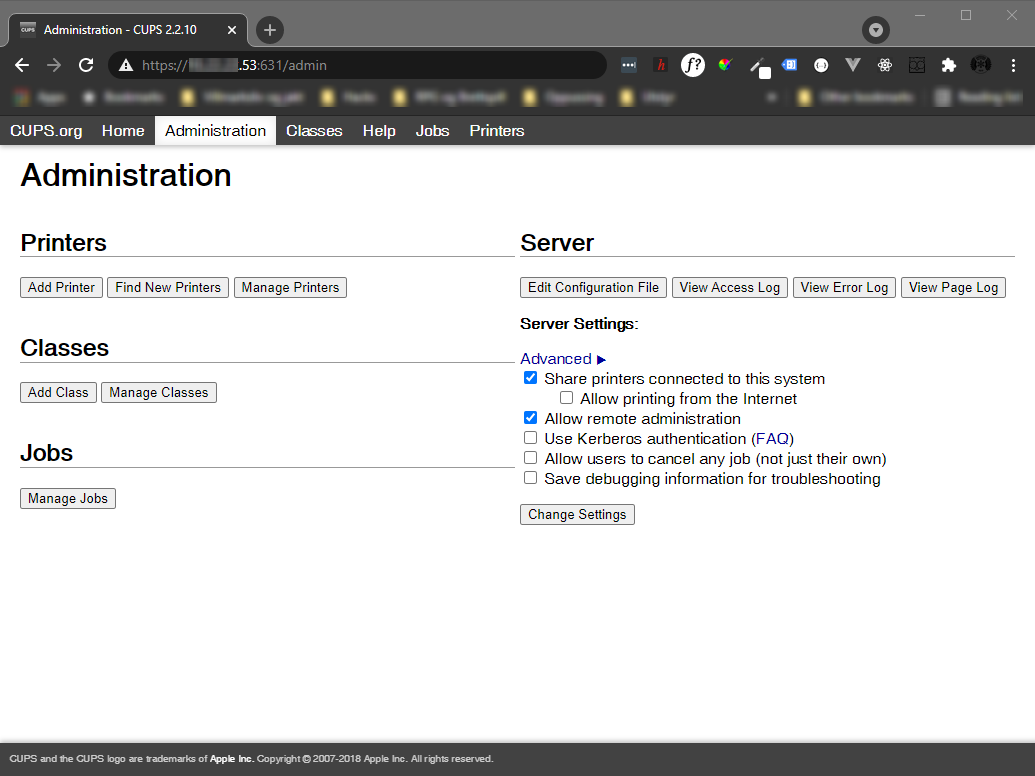
Task: Open the CUPS.org navigation link
Action: pyautogui.click(x=46, y=131)
